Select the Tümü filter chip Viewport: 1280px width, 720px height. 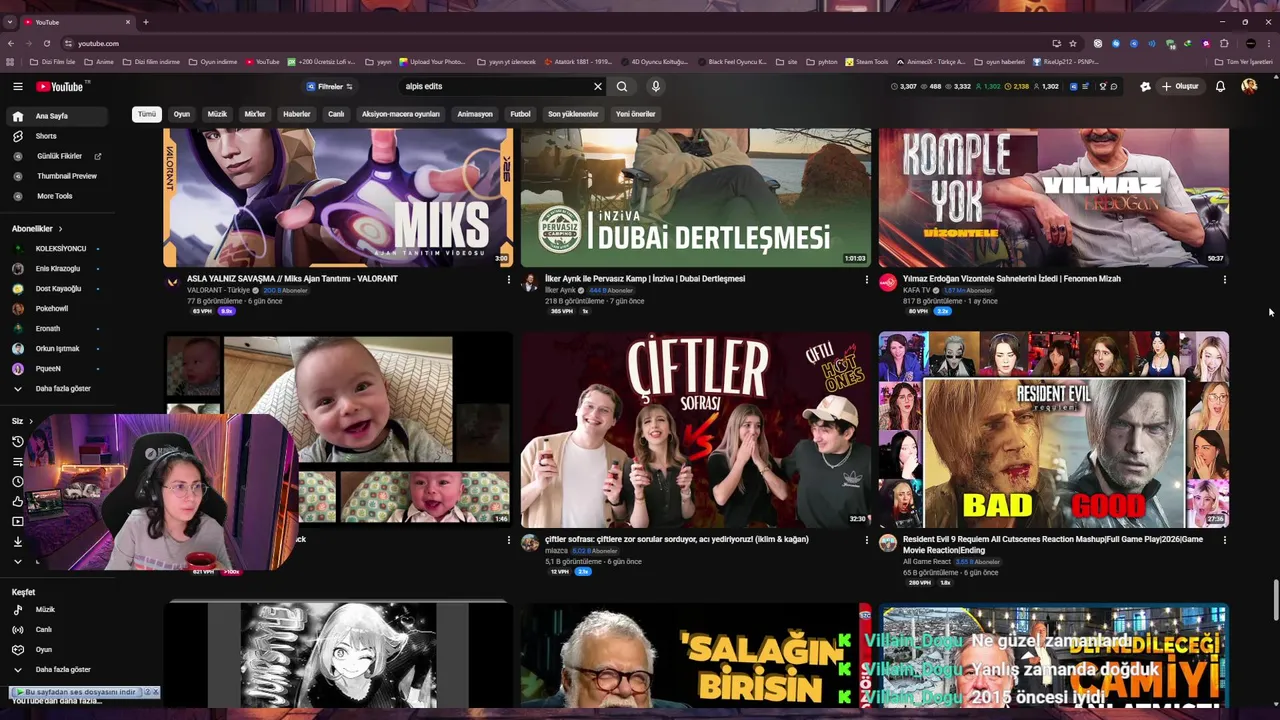click(x=147, y=114)
